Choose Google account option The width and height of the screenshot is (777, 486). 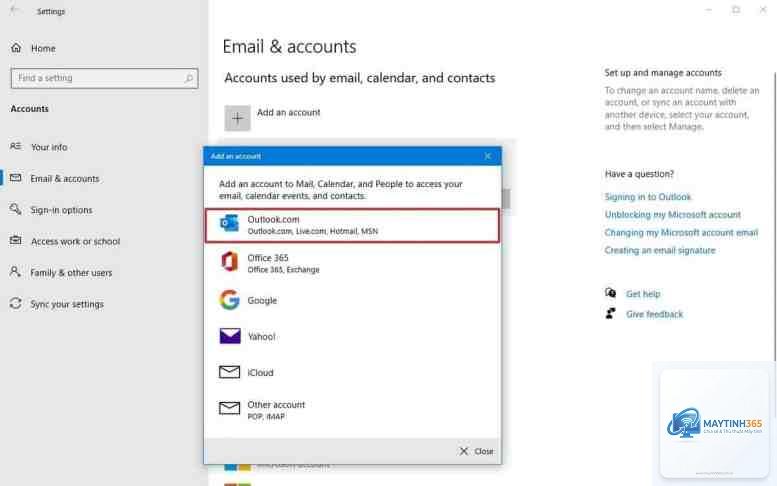click(x=352, y=300)
